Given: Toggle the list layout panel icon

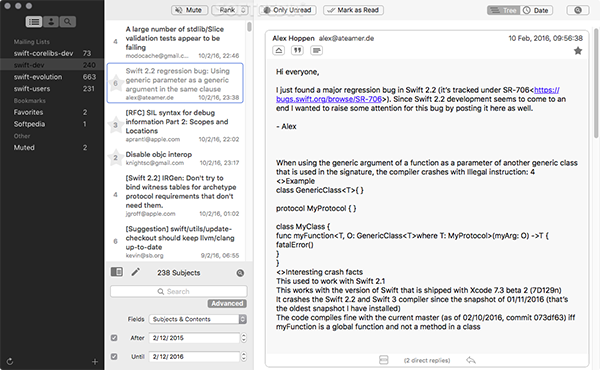Looking at the screenshot, I should click(117, 272).
